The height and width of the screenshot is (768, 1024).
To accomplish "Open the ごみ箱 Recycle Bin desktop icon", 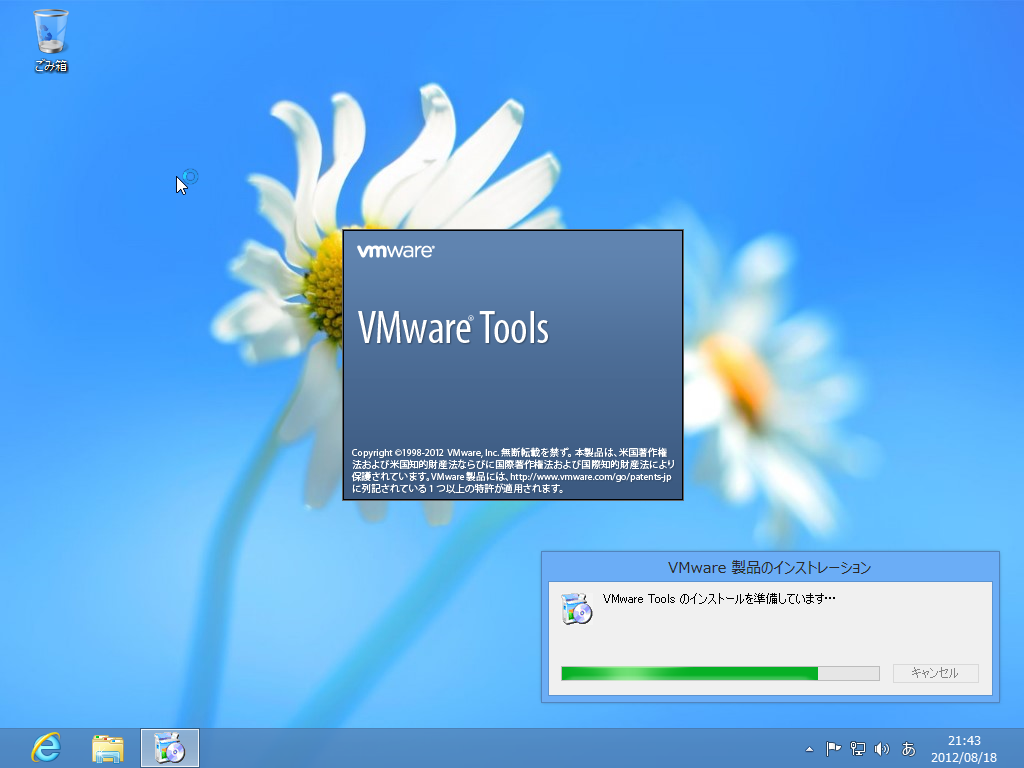I will pyautogui.click(x=51, y=40).
